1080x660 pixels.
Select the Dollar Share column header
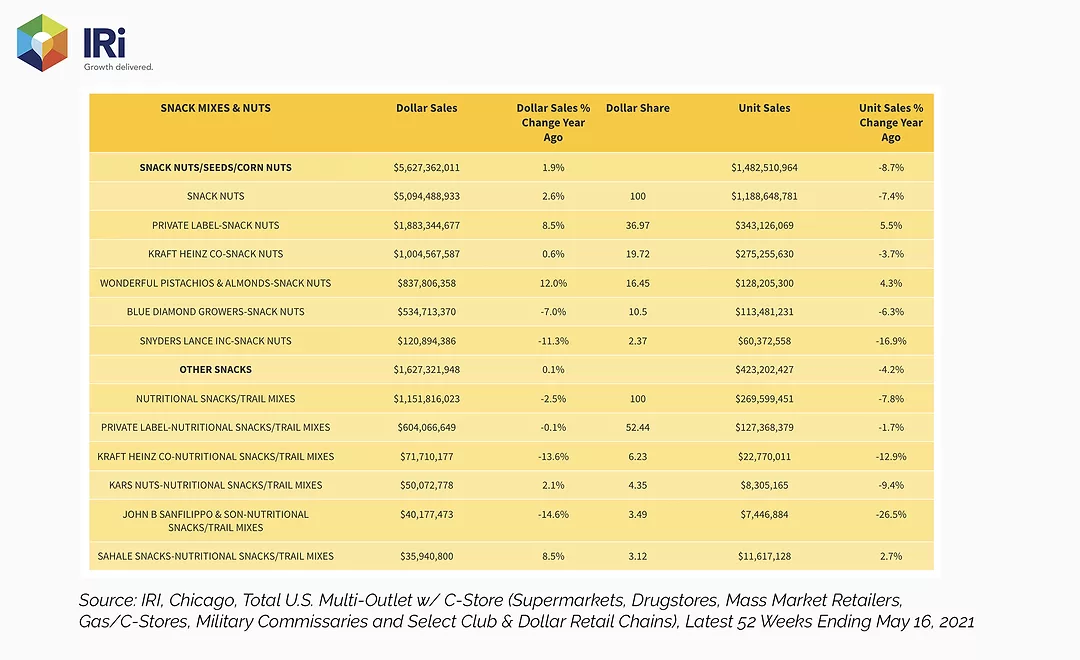point(638,108)
